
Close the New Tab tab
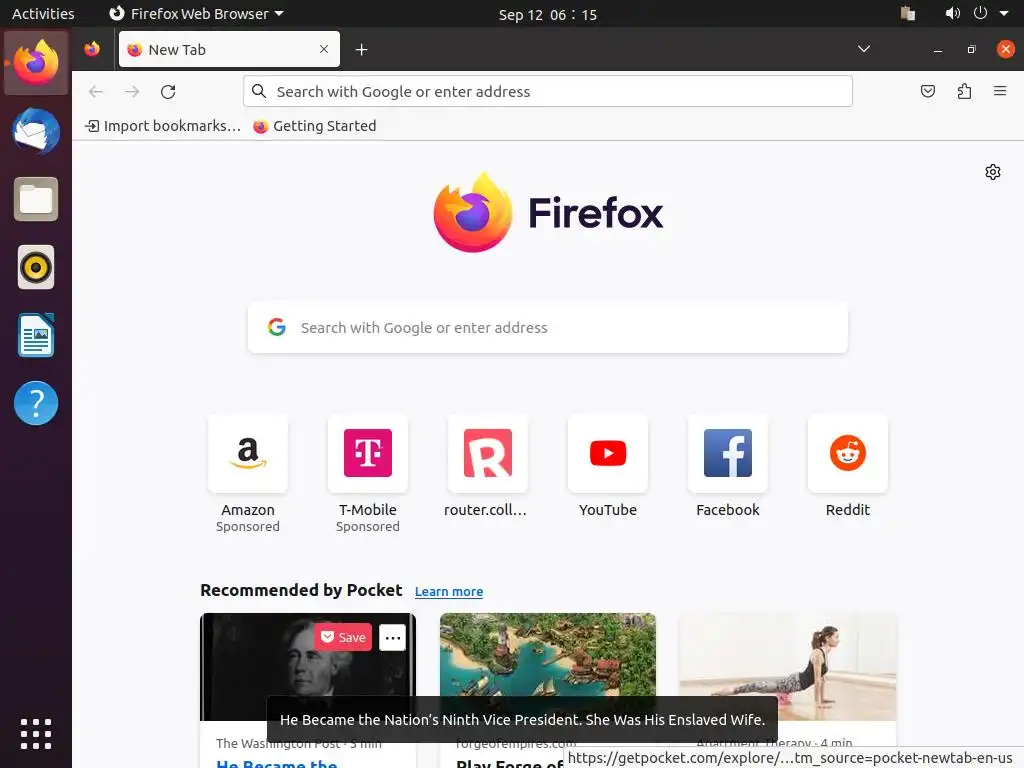pyautogui.click(x=324, y=49)
